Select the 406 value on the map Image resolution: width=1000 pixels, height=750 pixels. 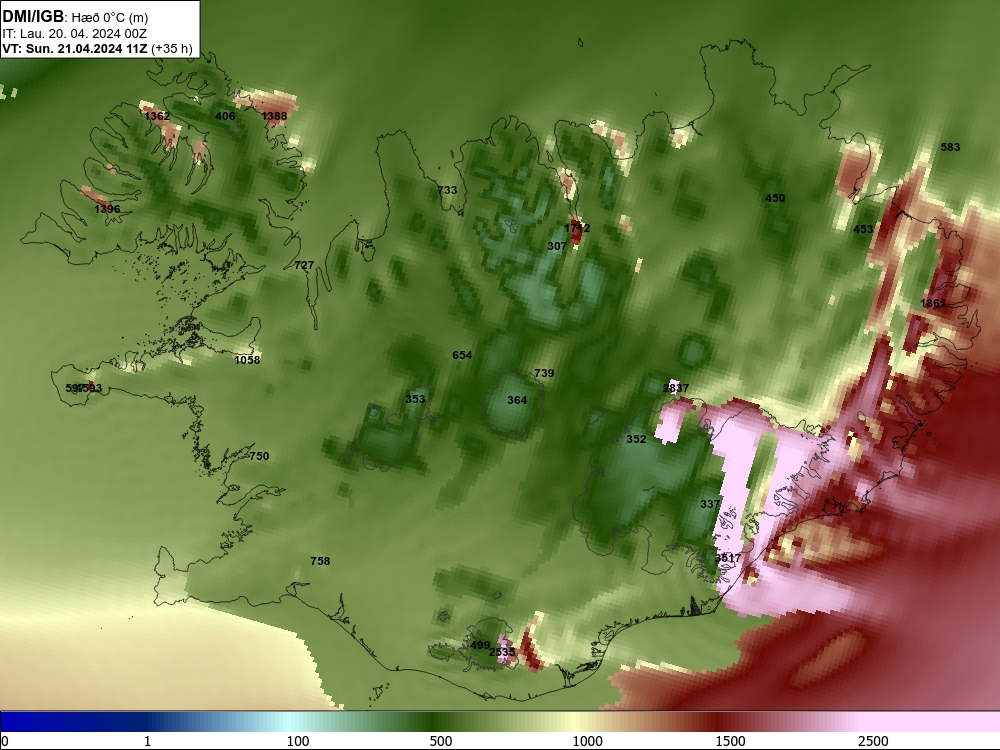225,116
